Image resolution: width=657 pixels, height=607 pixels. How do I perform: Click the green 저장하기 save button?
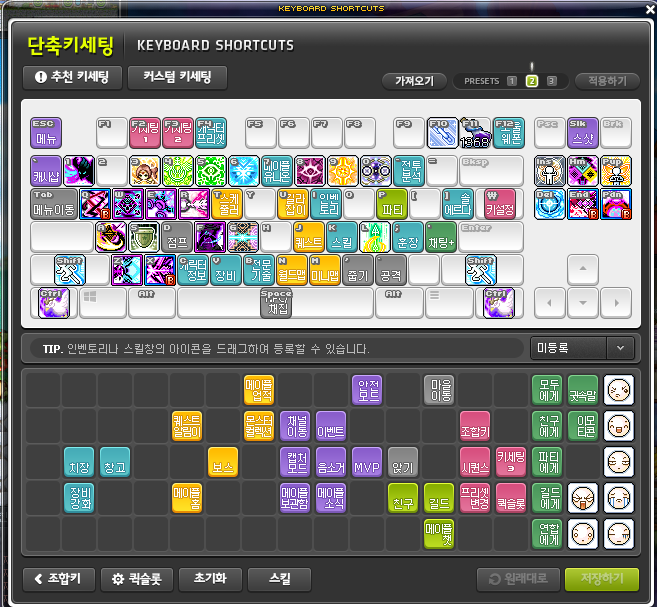pyautogui.click(x=602, y=579)
